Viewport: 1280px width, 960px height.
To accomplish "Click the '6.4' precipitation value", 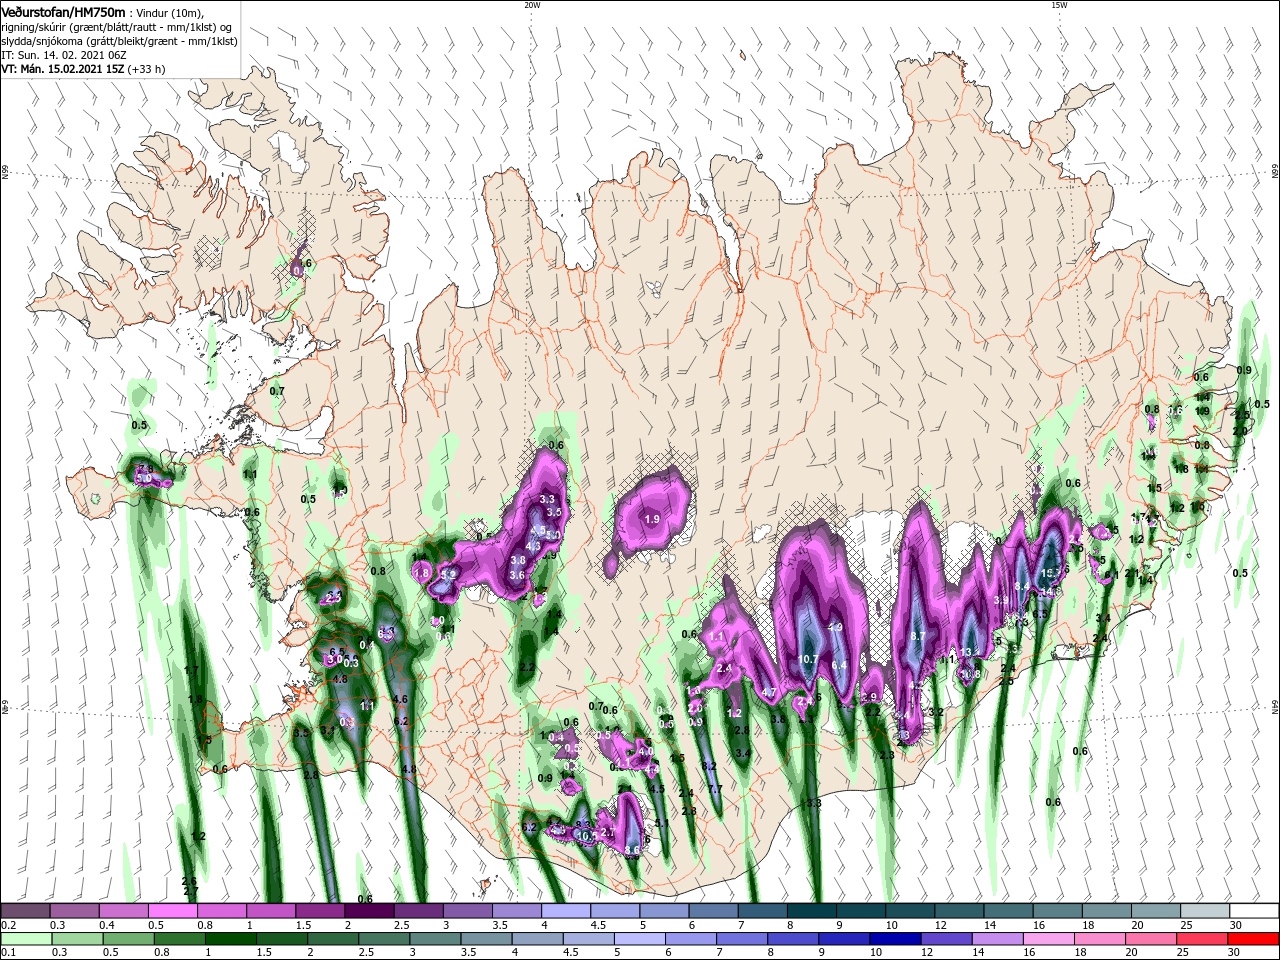I will pos(839,666).
